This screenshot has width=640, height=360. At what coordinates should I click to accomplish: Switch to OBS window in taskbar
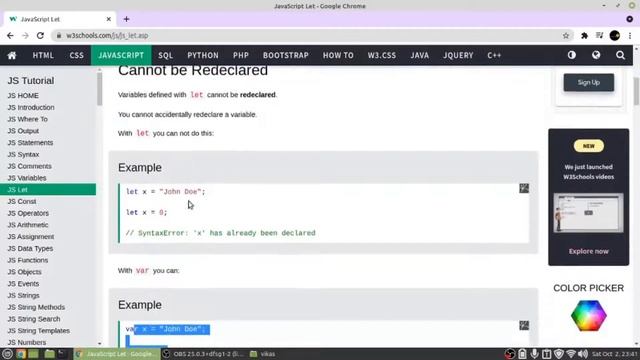202,354
